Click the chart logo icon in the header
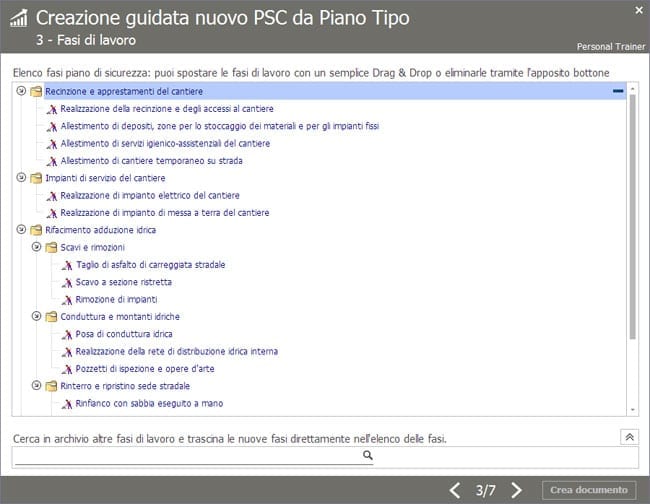The height and width of the screenshot is (504, 650). pos(19,18)
